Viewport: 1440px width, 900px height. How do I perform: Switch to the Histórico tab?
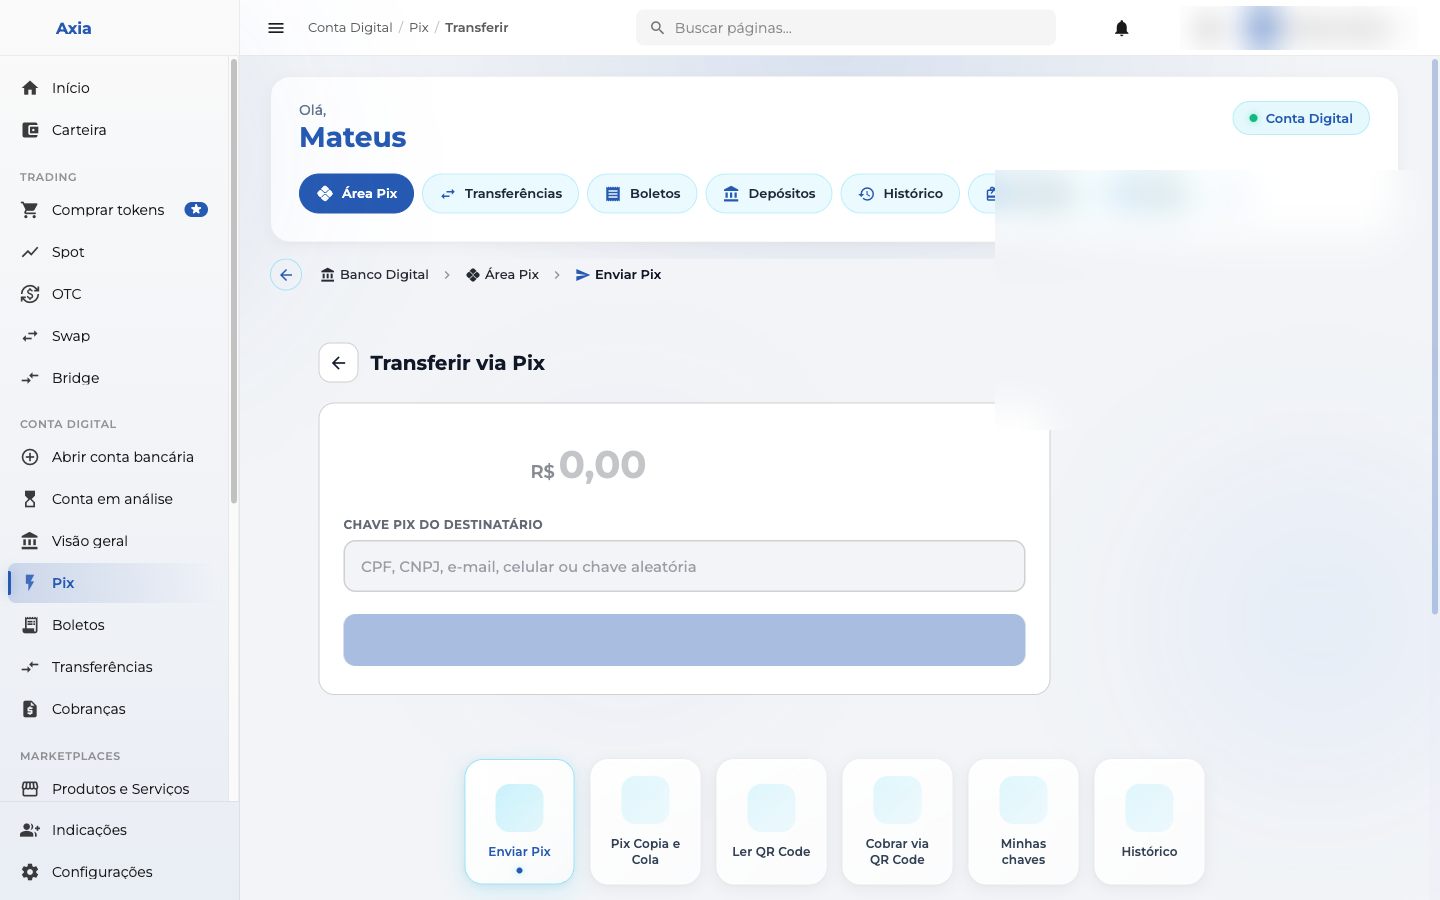click(x=900, y=194)
